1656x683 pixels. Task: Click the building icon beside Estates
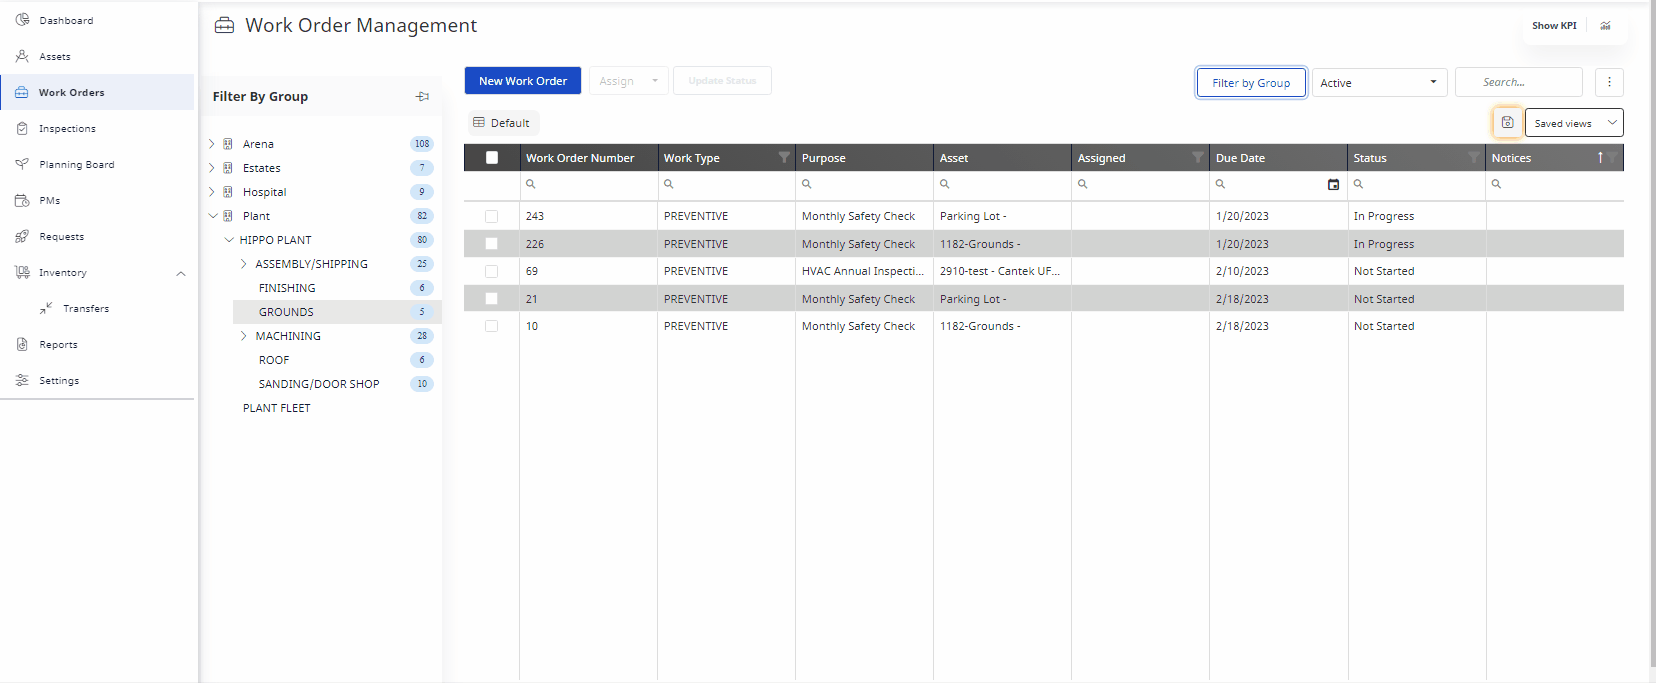[x=228, y=168]
